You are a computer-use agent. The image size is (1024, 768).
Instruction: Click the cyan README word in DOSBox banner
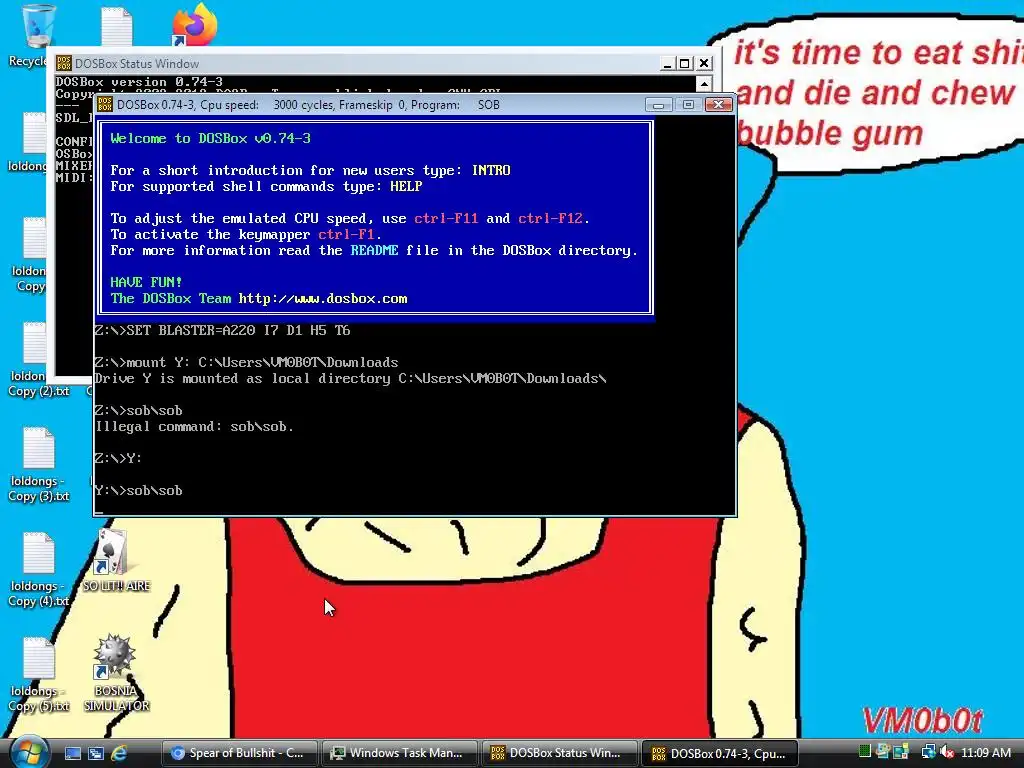tap(374, 250)
